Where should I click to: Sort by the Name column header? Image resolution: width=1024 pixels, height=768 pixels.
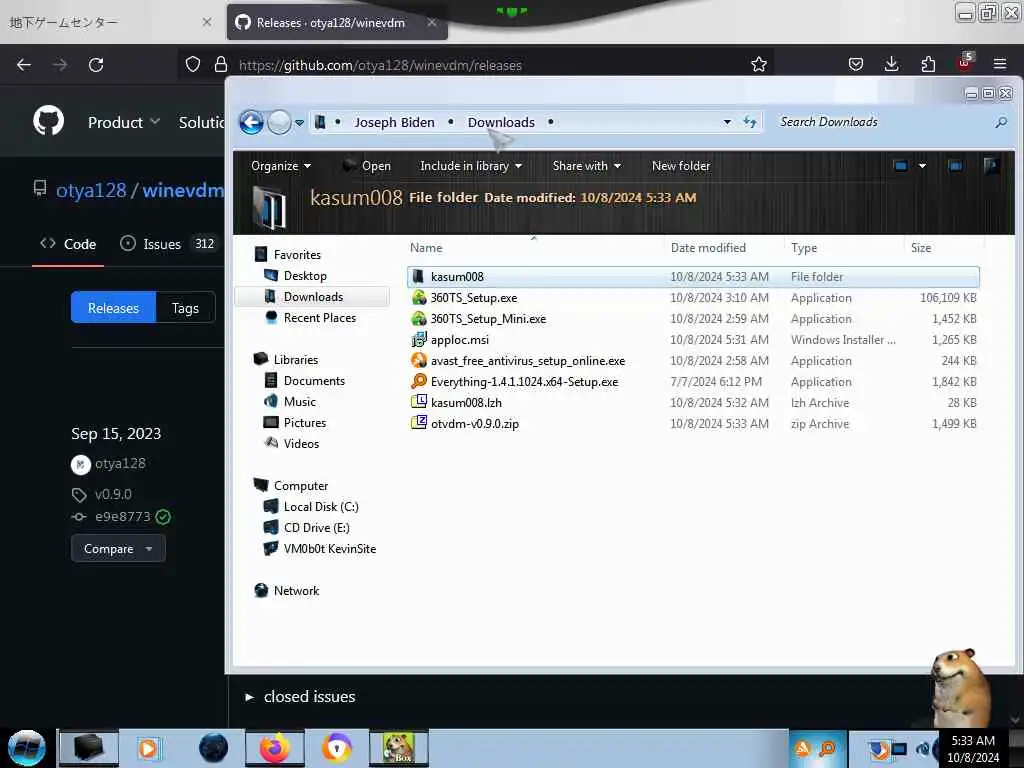(x=426, y=248)
